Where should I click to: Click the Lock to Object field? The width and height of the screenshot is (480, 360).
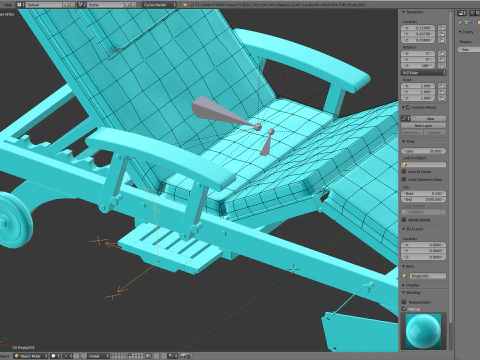423,165
